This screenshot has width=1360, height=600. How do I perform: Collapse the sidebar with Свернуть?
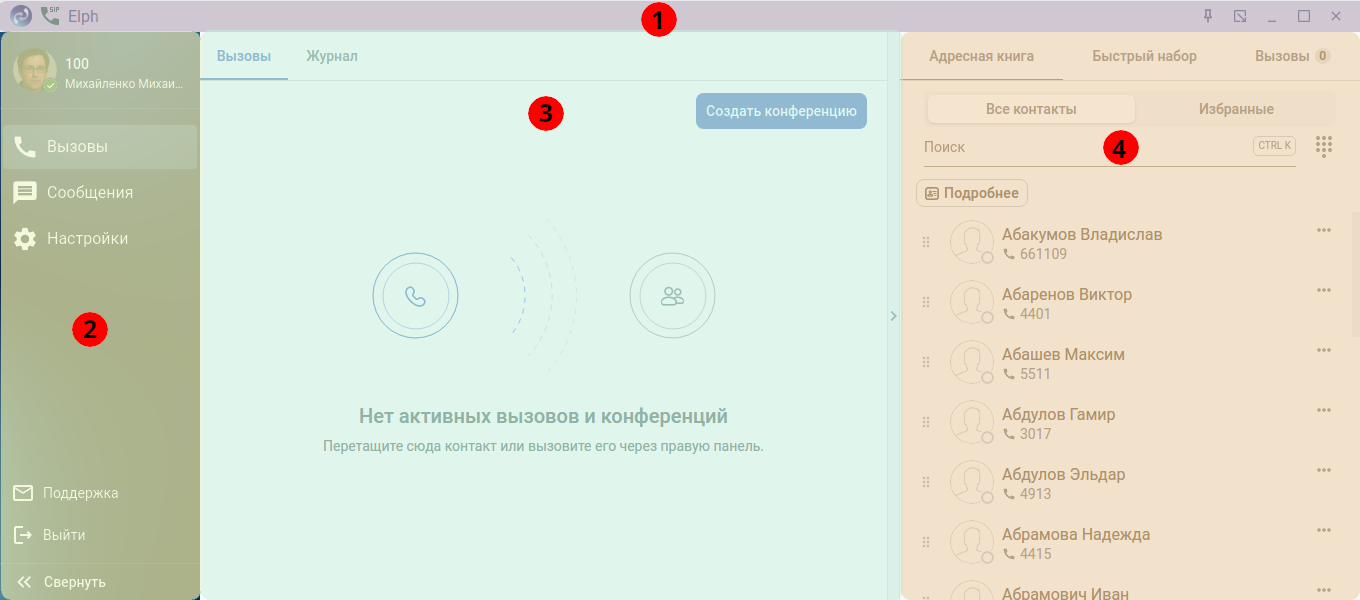point(62,582)
